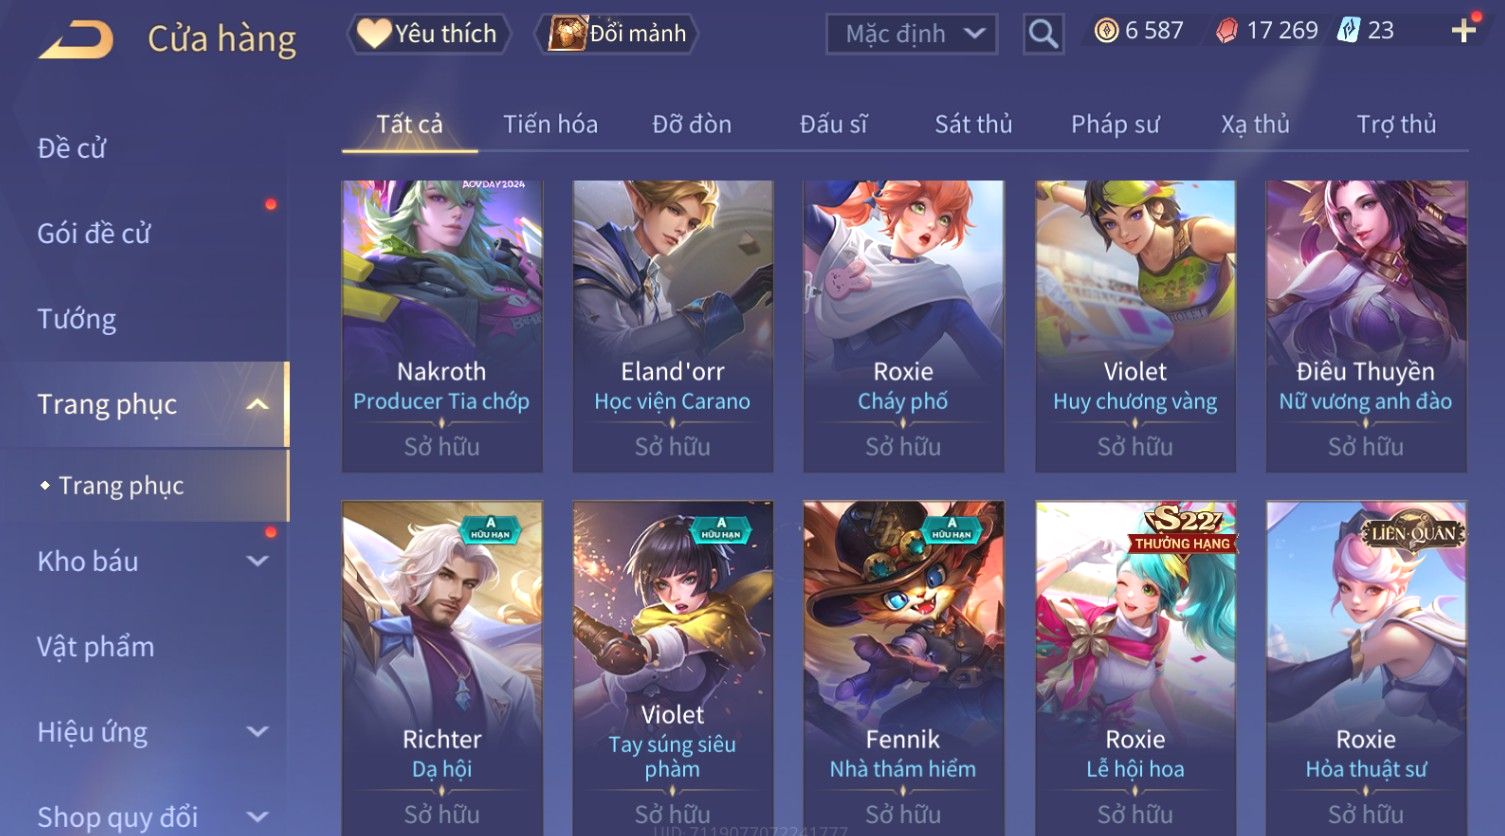
Task: Tap the red gem currency icon
Action: pyautogui.click(x=1227, y=31)
